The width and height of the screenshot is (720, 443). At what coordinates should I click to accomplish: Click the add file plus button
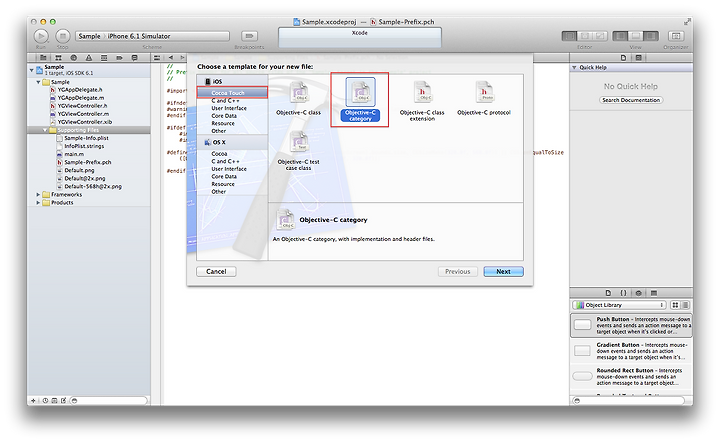(x=33, y=401)
